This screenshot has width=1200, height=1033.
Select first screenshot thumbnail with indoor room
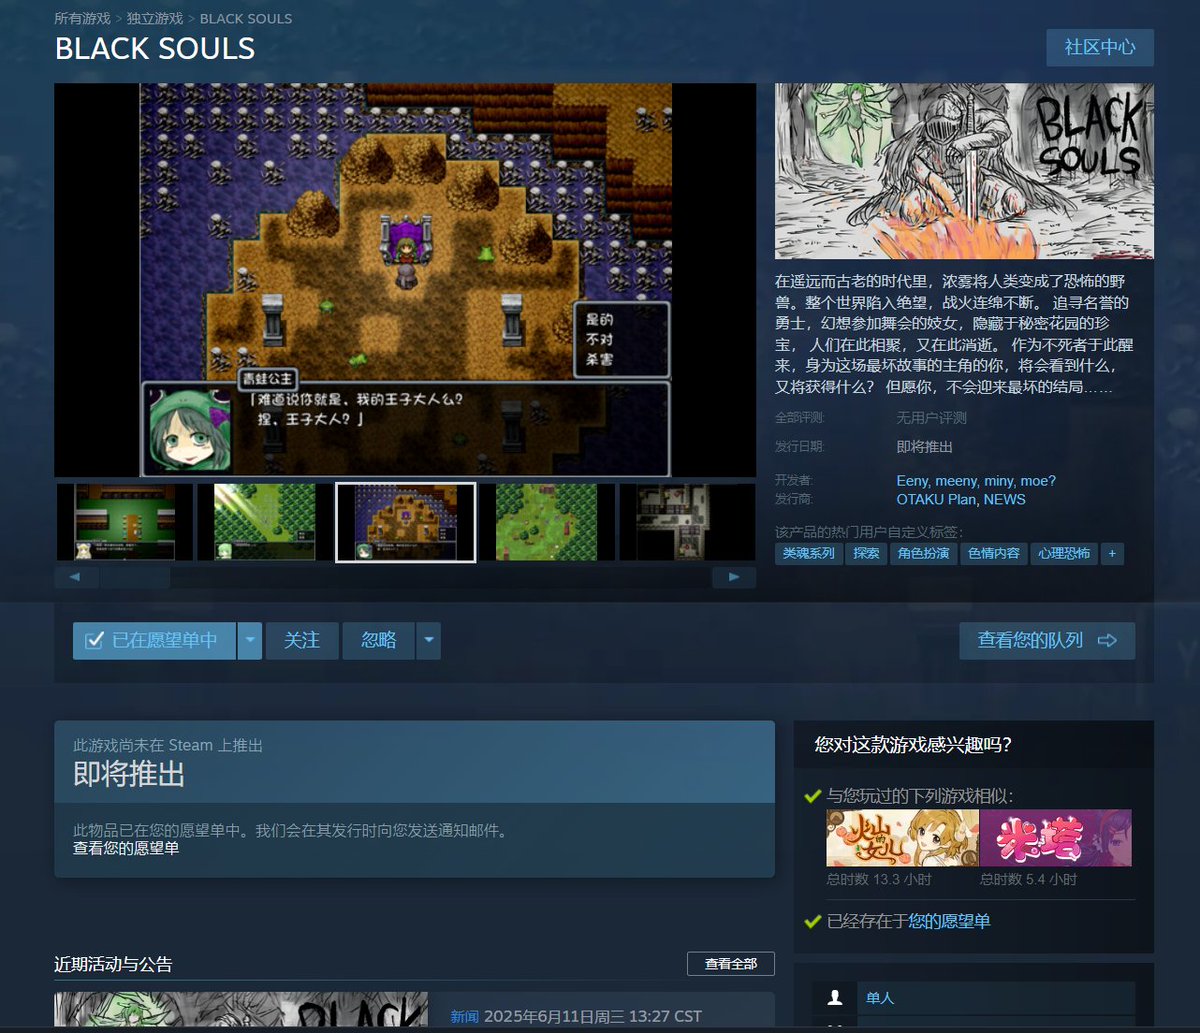124,522
